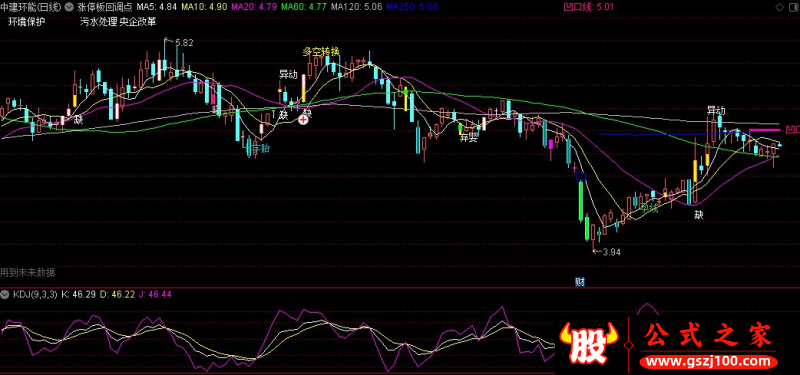Click the 多空转换 signal label
800x375 pixels.
click(321, 52)
